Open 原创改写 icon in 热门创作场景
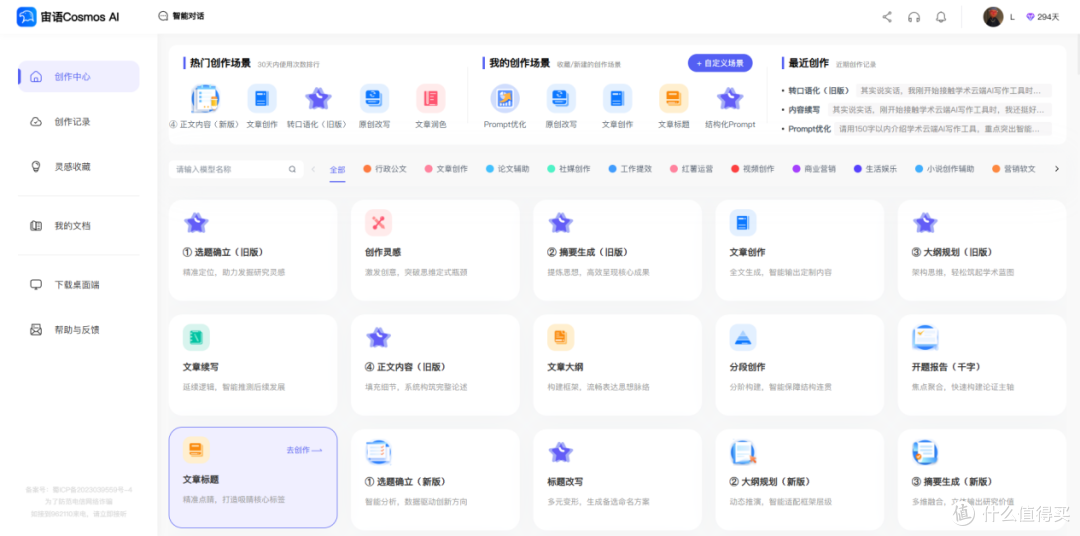Screen dimensions: 1080x536 (374, 99)
